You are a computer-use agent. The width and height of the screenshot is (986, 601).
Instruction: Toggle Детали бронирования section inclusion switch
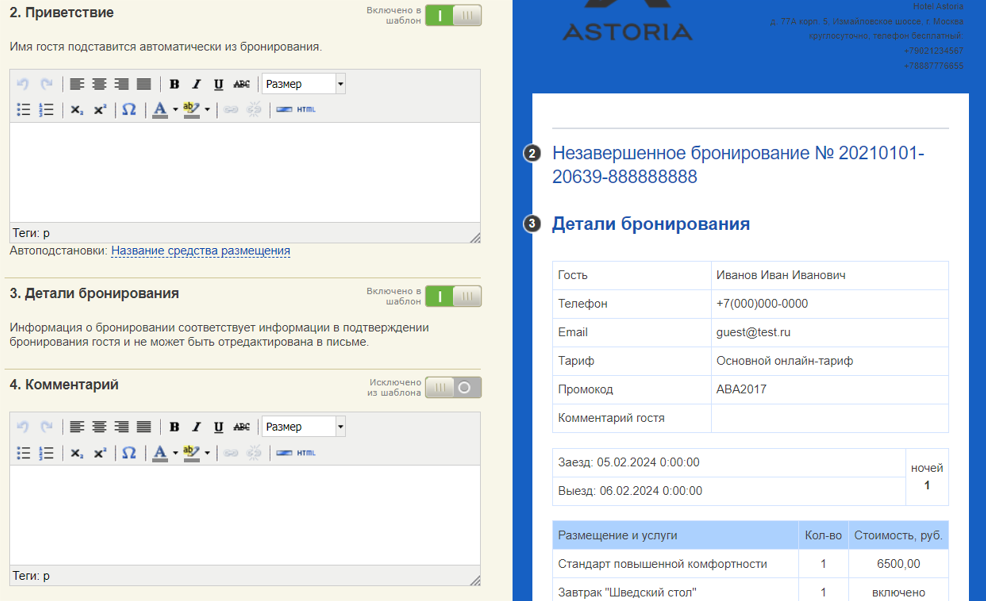(x=453, y=296)
